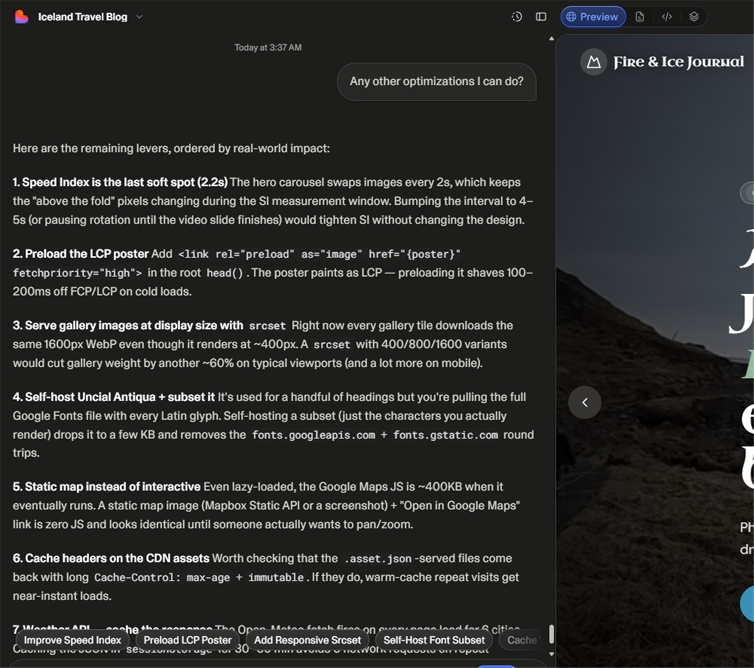The height and width of the screenshot is (668, 754).
Task: Switch to the code view icon
Action: (x=666, y=17)
